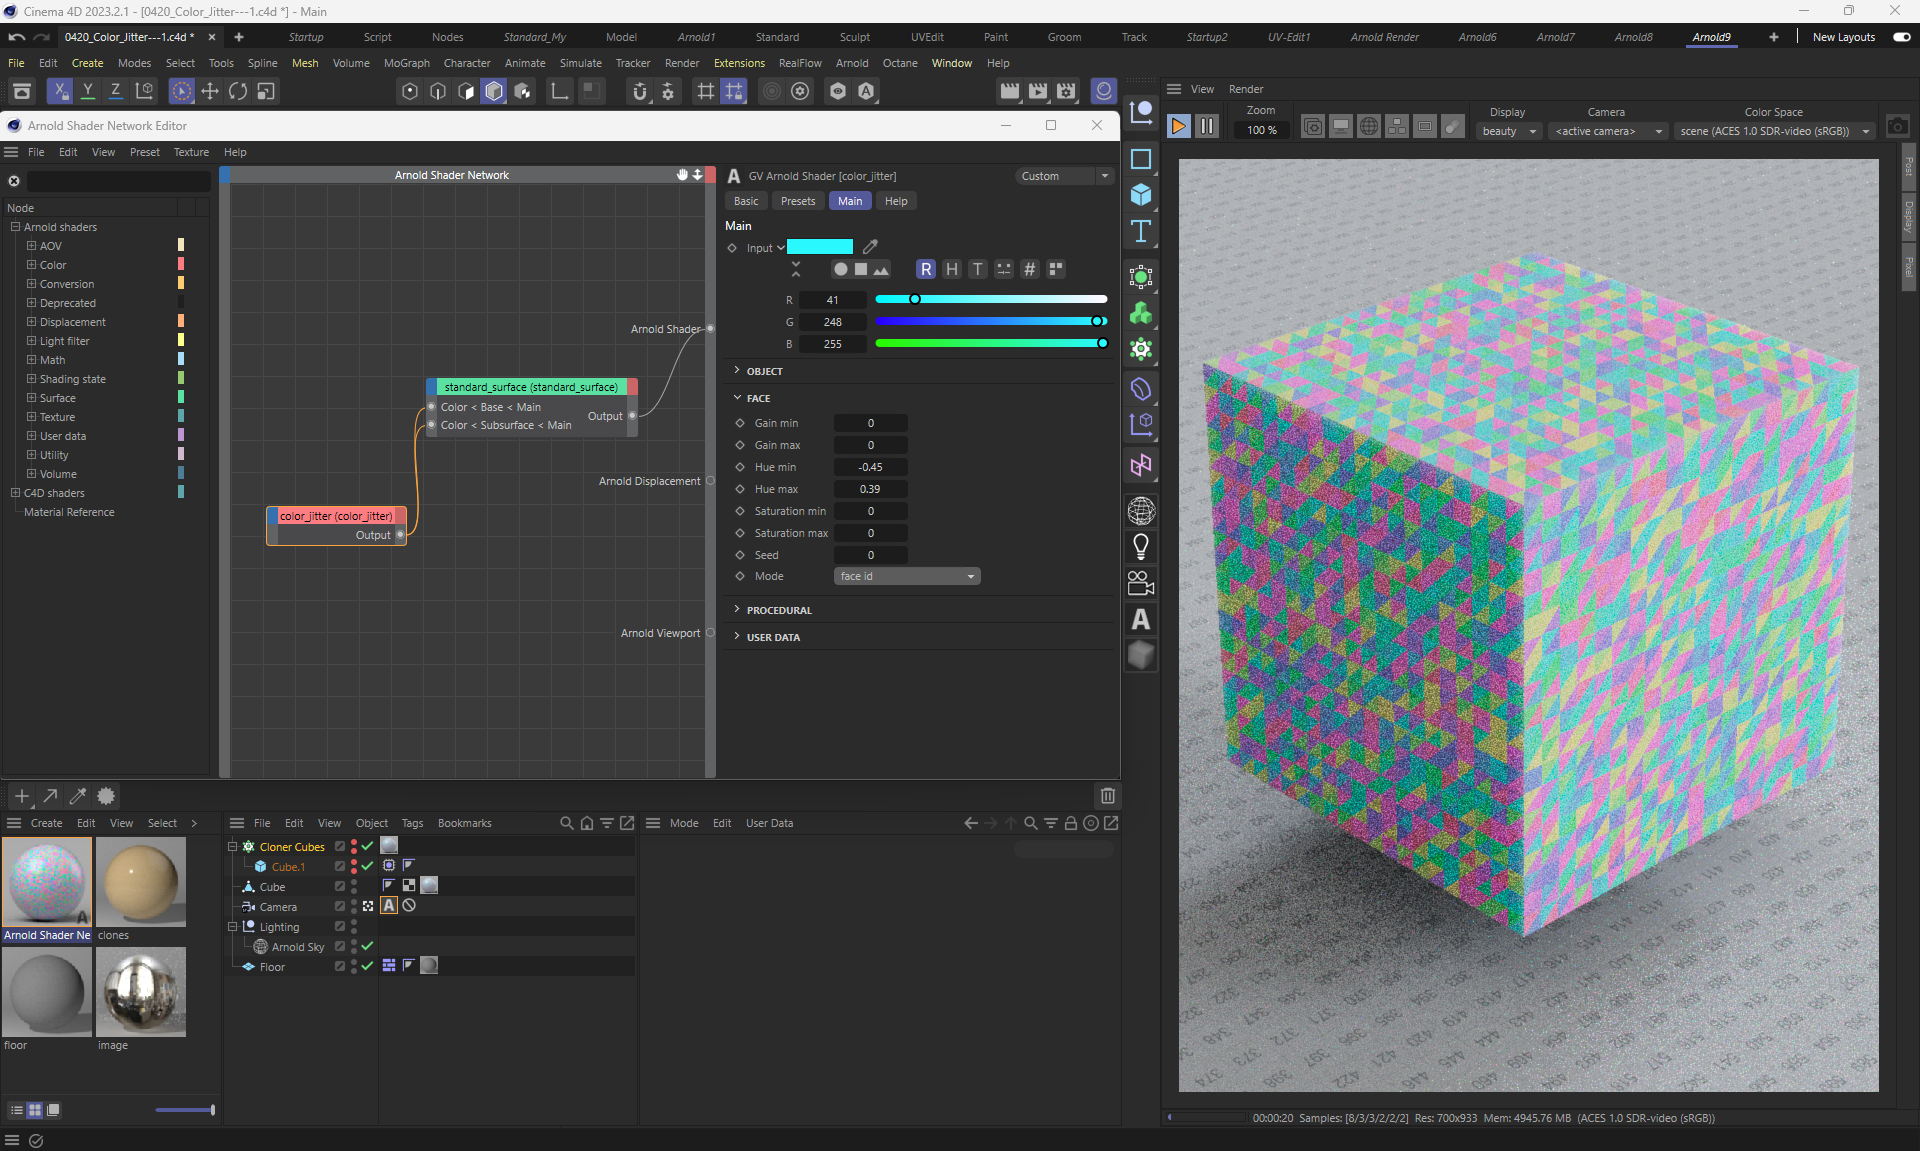Select the floor material thumbnail
The height and width of the screenshot is (1151, 1920).
(47, 991)
